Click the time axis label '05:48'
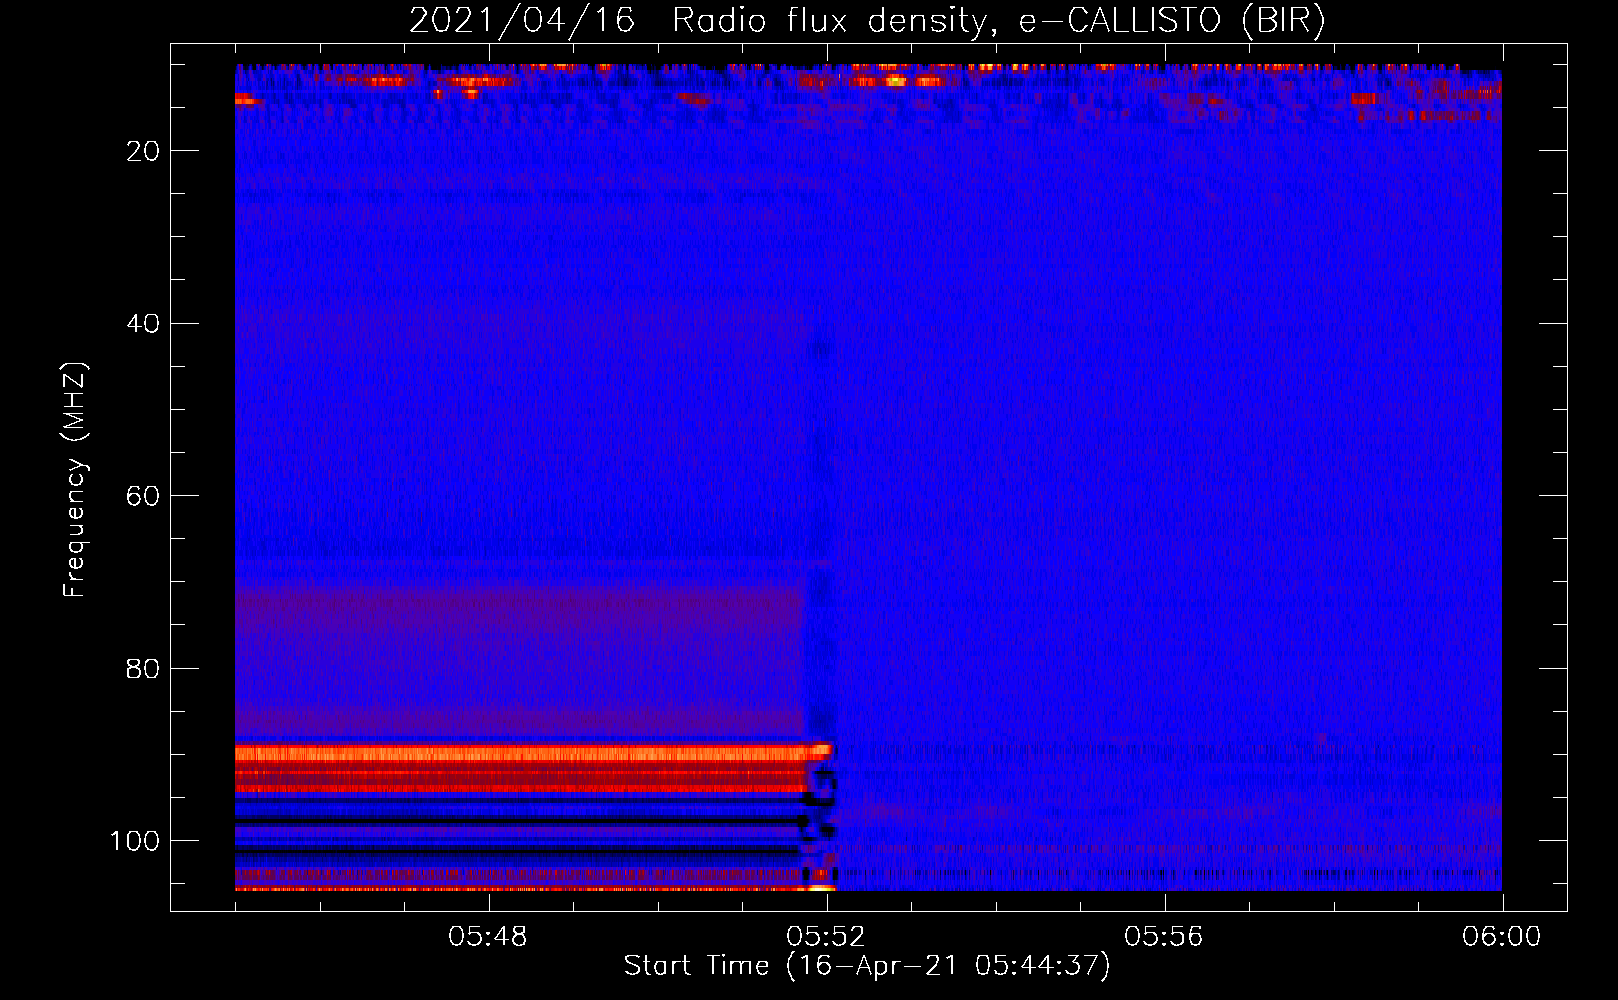Image resolution: width=1618 pixels, height=1000 pixels. pos(488,937)
